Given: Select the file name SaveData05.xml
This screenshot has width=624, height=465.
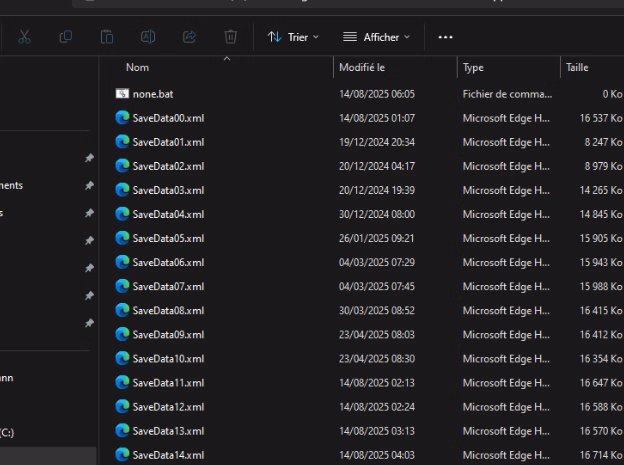Looking at the screenshot, I should 168,238.
